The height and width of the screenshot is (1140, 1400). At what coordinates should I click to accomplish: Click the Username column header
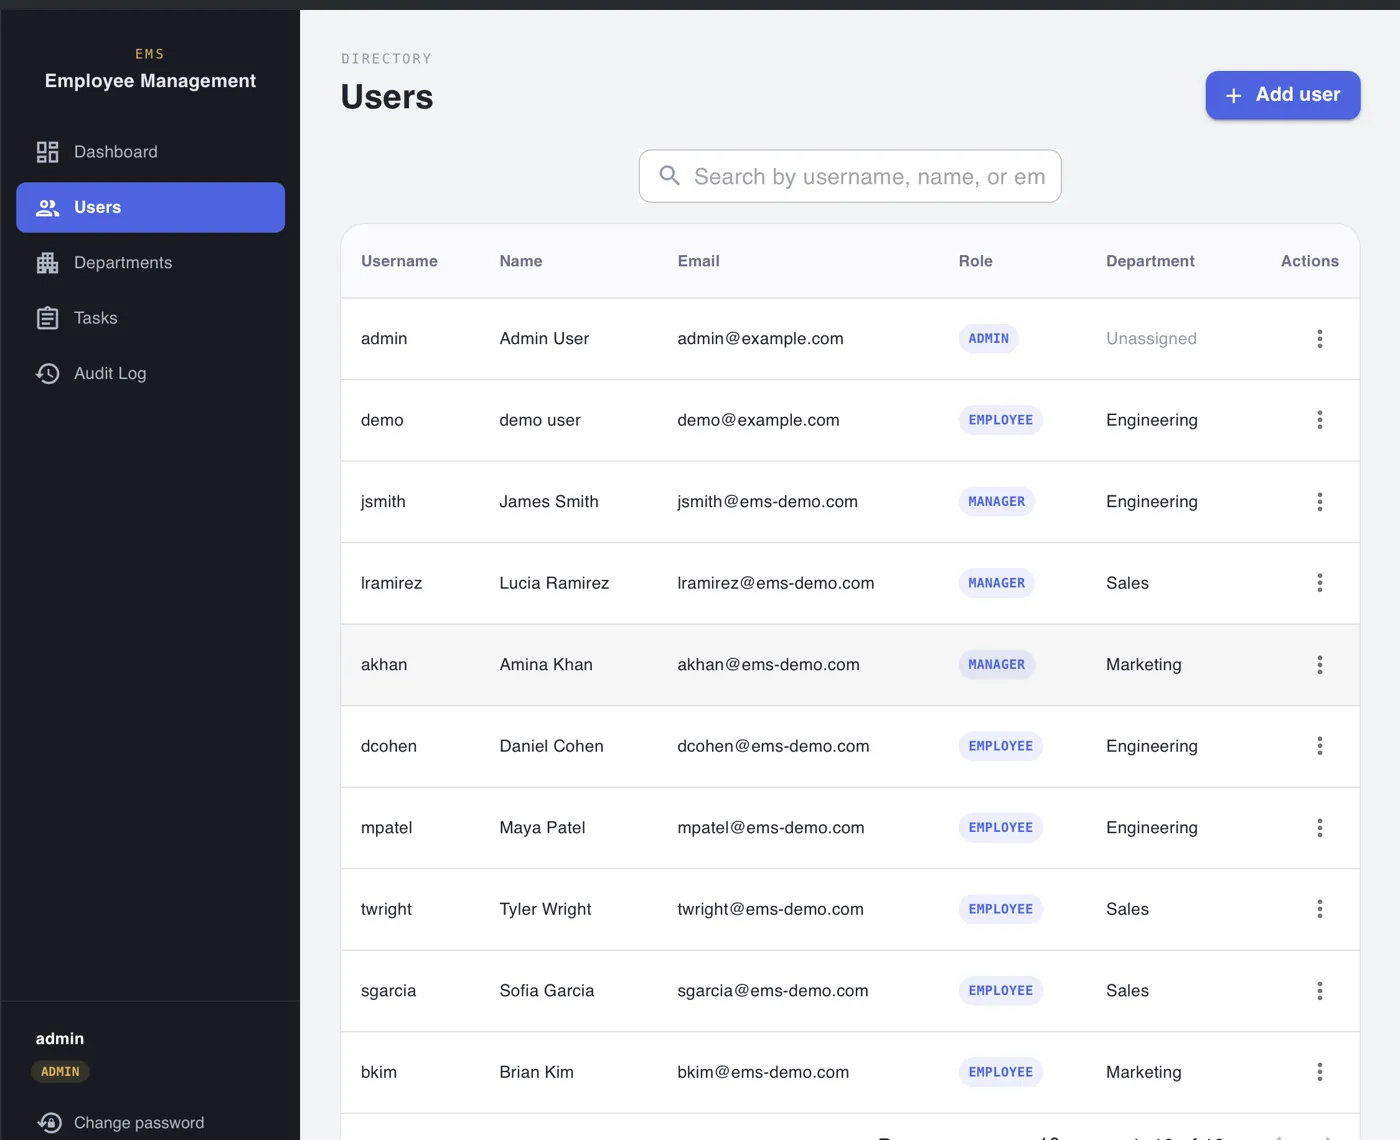point(399,261)
